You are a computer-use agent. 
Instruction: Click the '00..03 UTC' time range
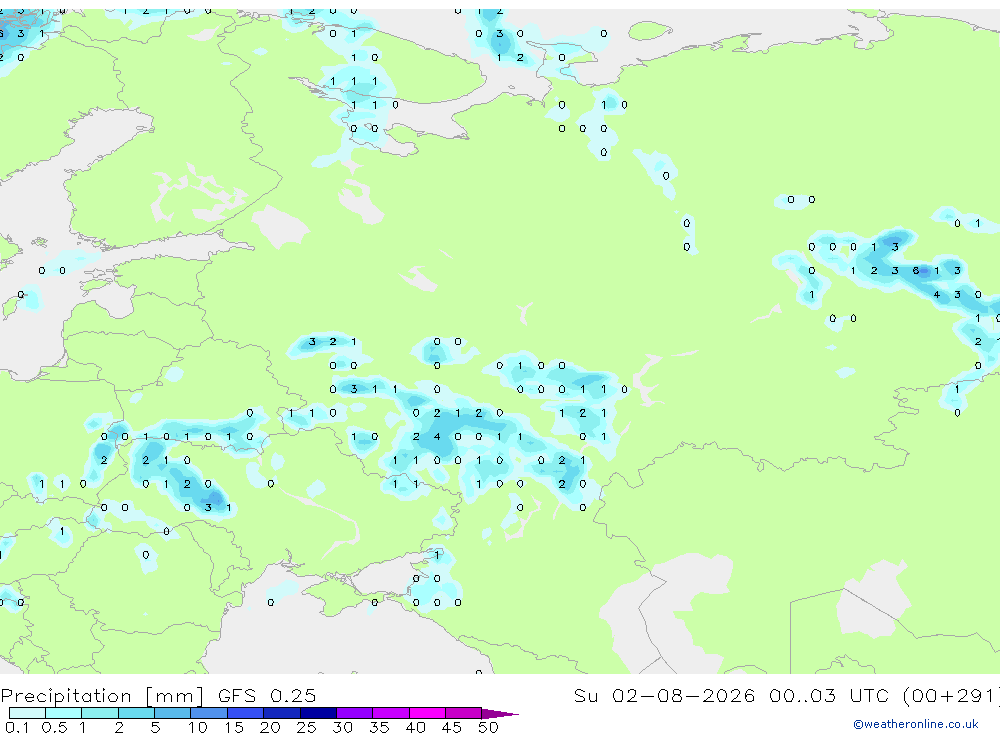pos(829,695)
